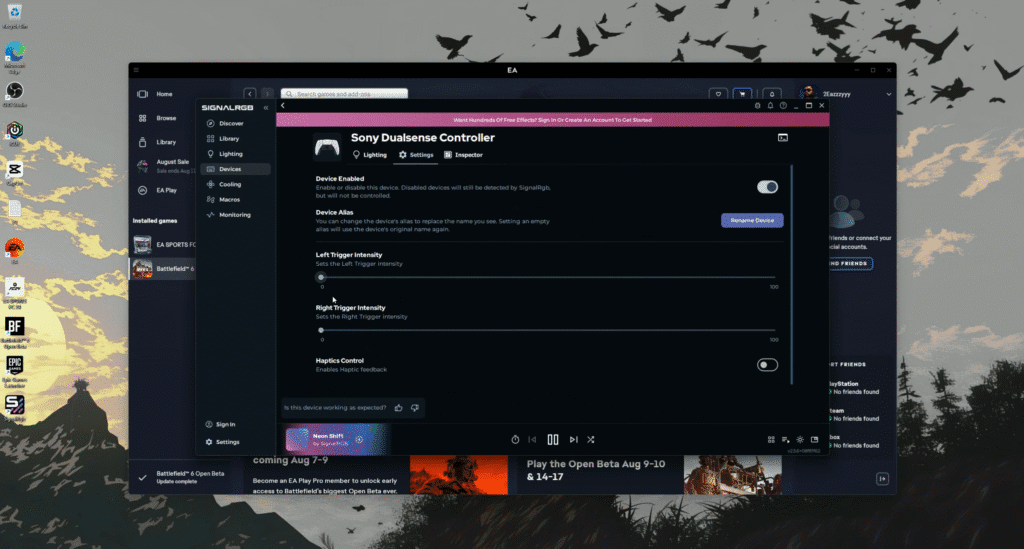1024x549 pixels.
Task: Click Rename Device button
Action: coord(752,221)
